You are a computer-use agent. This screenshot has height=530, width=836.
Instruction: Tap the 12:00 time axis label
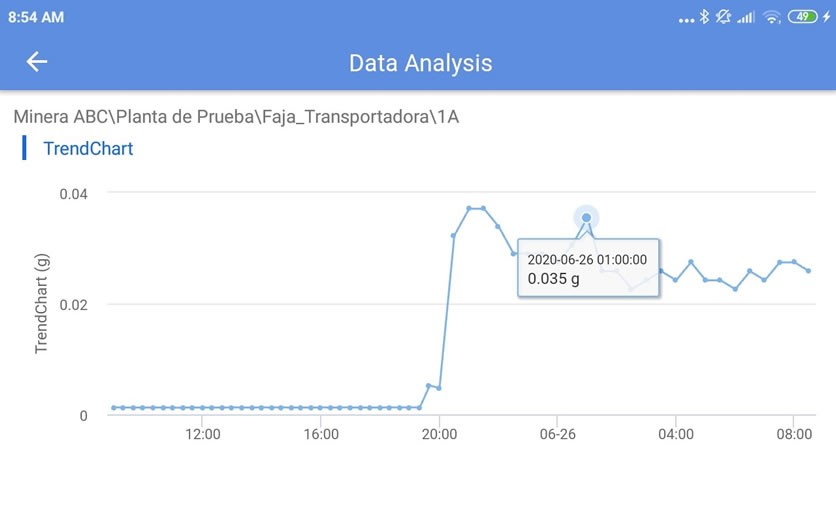pos(203,434)
